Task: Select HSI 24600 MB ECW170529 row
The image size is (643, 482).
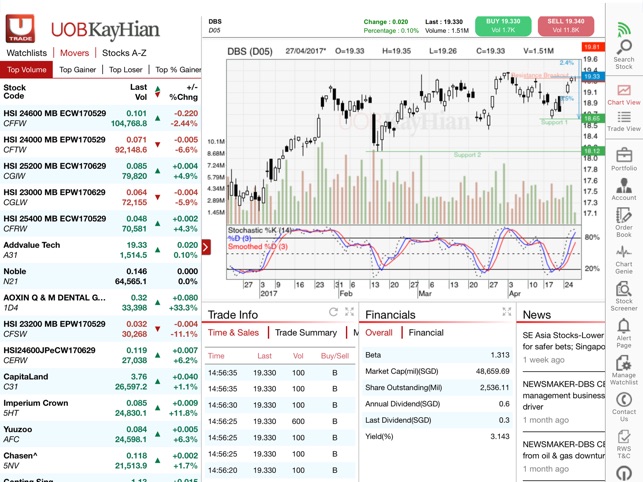Action: coord(100,118)
